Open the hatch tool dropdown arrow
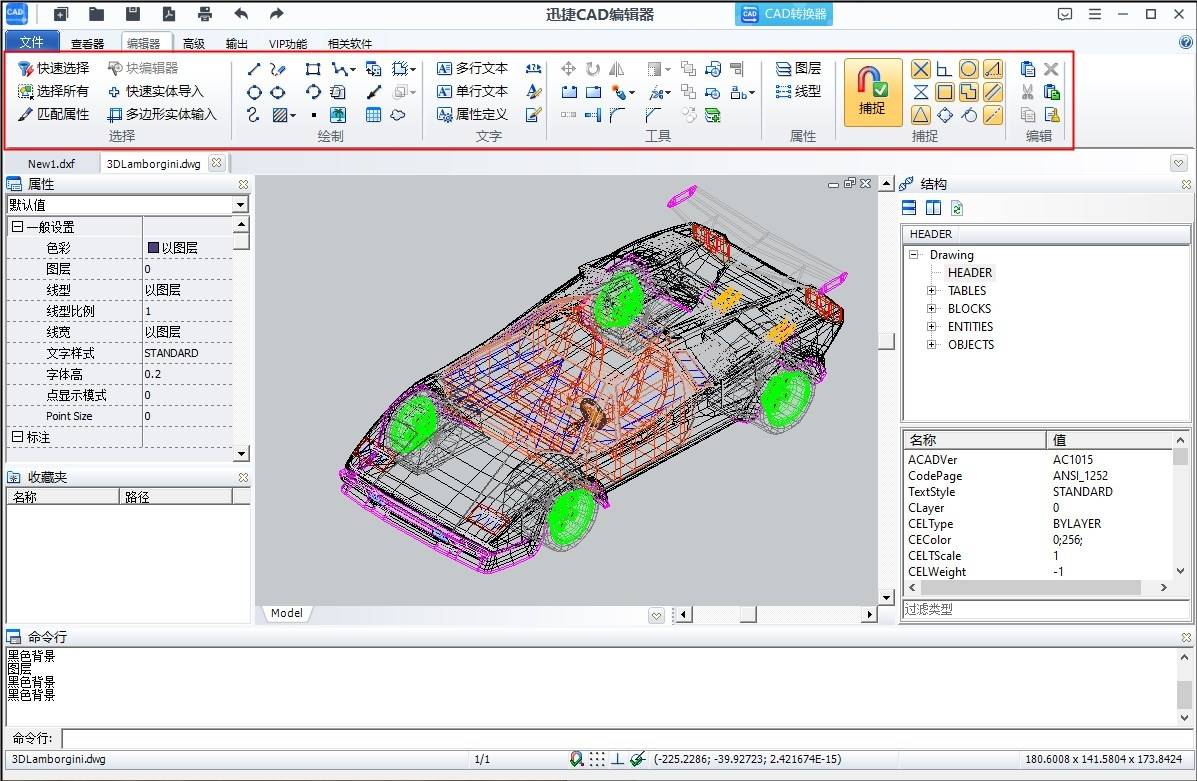 (x=293, y=116)
